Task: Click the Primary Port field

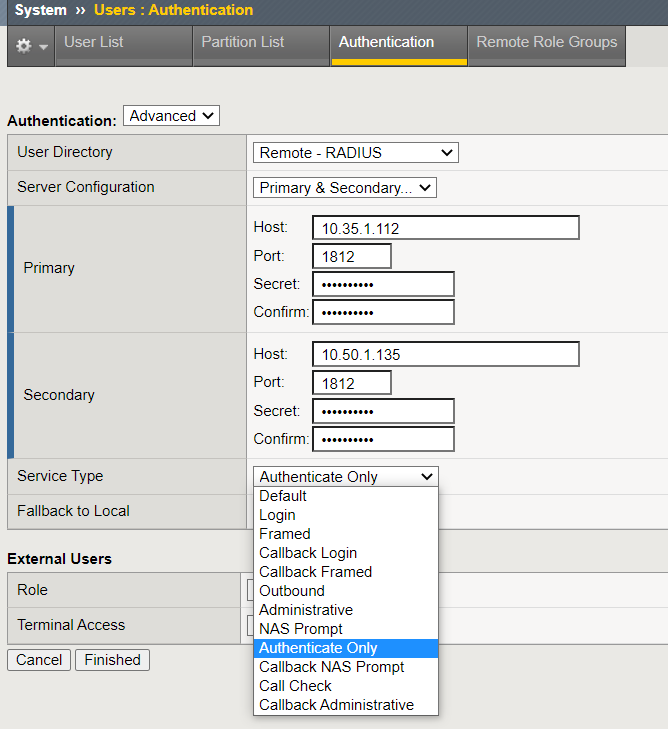Action: click(x=351, y=256)
